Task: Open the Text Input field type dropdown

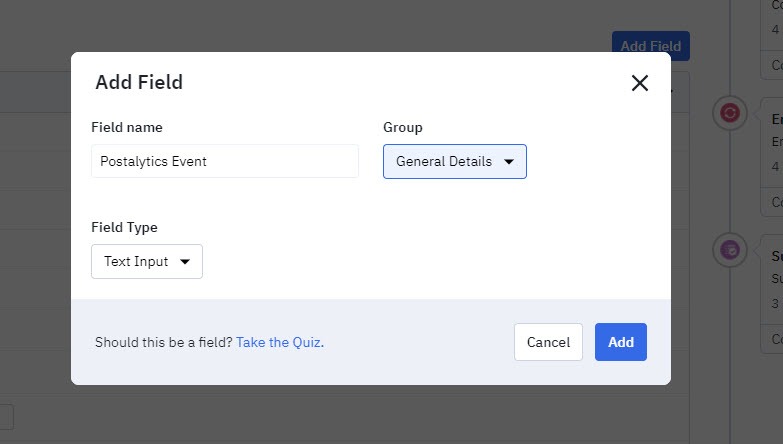Action: (x=147, y=261)
